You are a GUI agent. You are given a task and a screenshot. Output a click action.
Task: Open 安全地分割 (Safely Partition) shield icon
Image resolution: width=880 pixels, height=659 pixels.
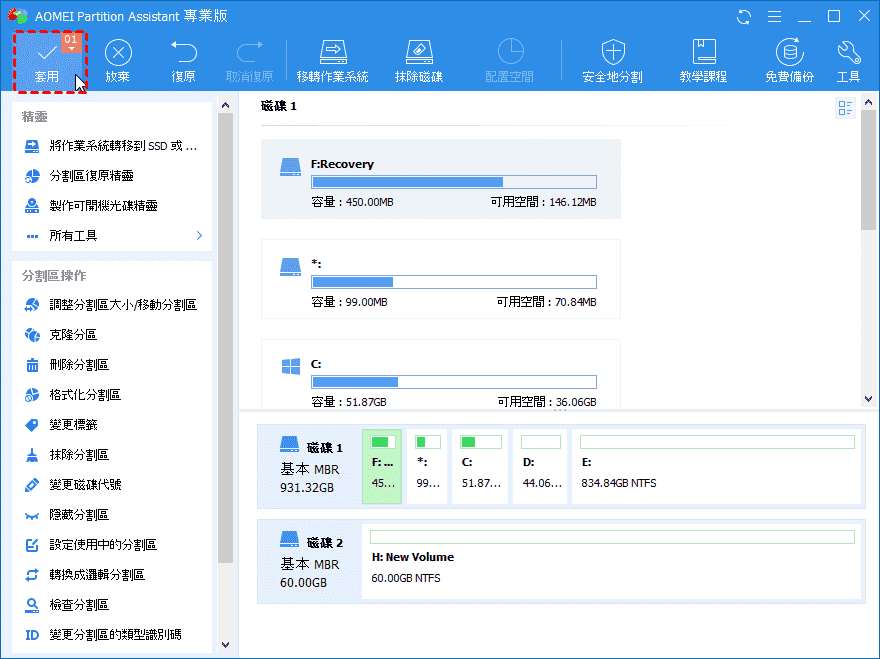coord(613,52)
